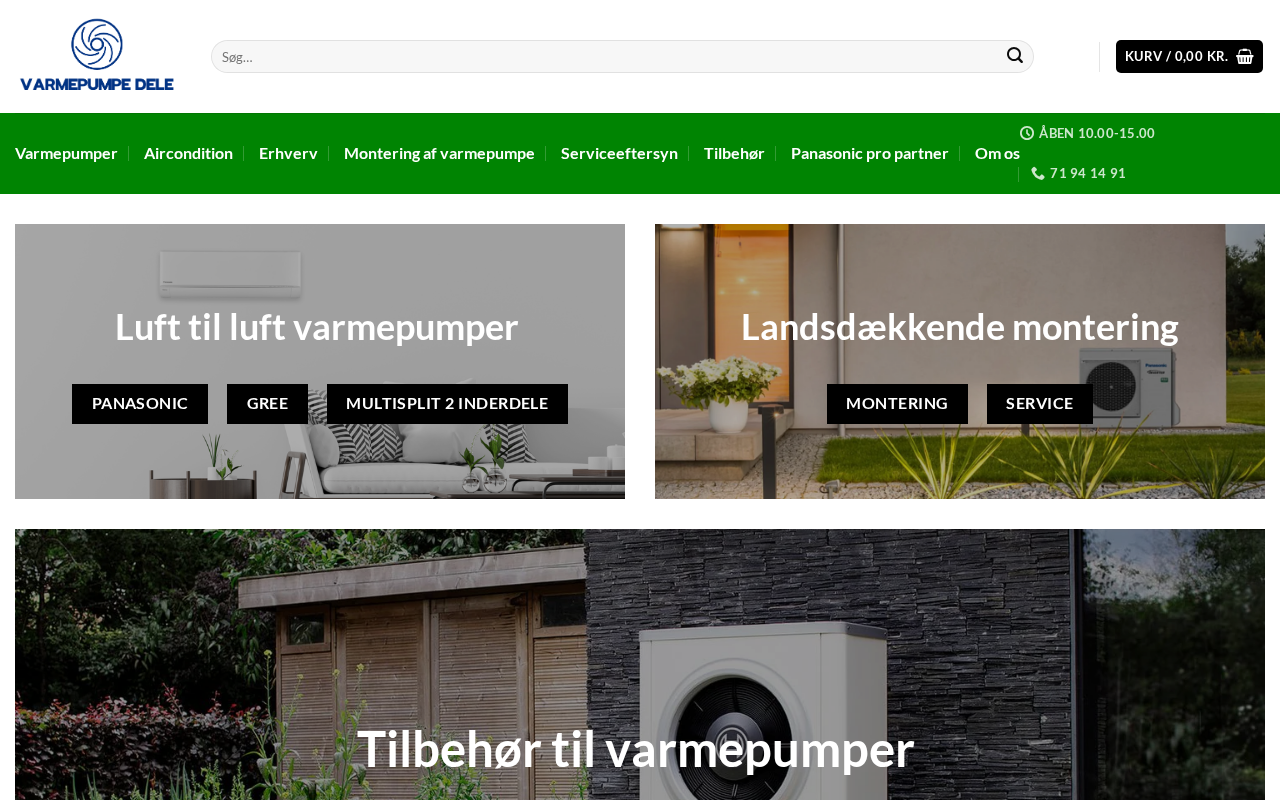Open the KURV / 0,00 KR. cart button
Viewport: 1280px width, 800px height.
(1189, 56)
